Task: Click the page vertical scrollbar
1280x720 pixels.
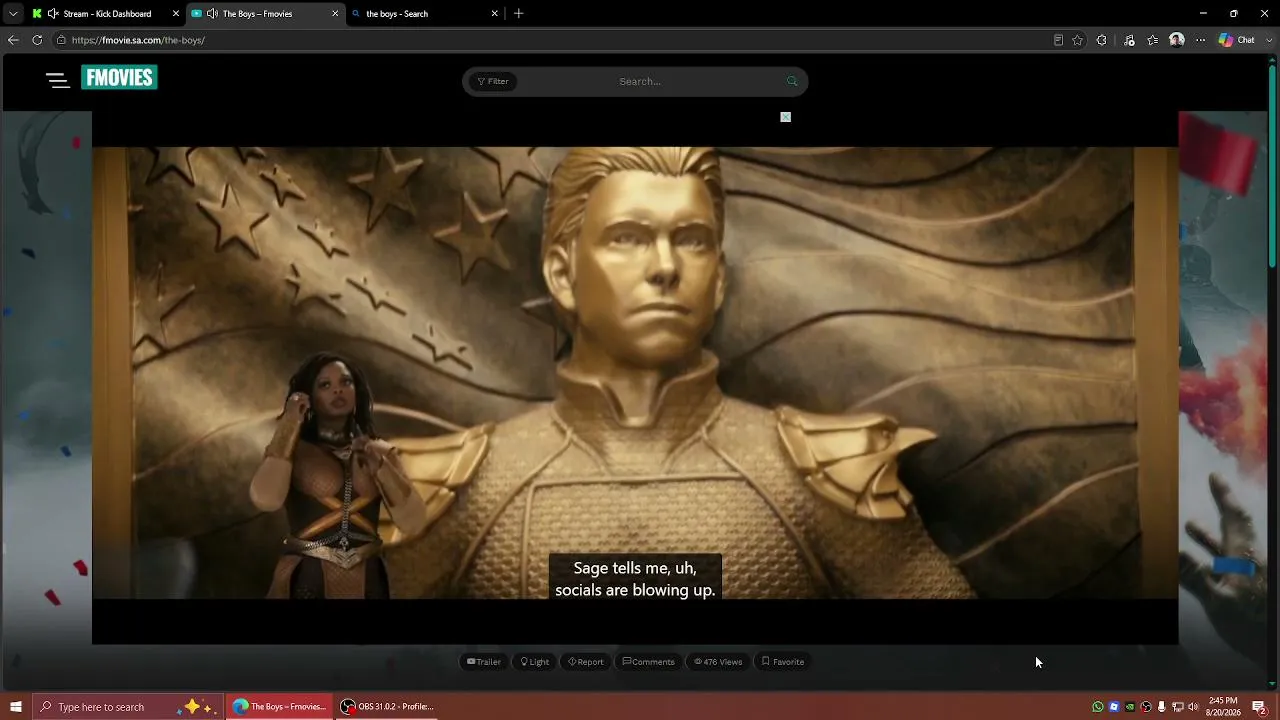Action: 1272,165
